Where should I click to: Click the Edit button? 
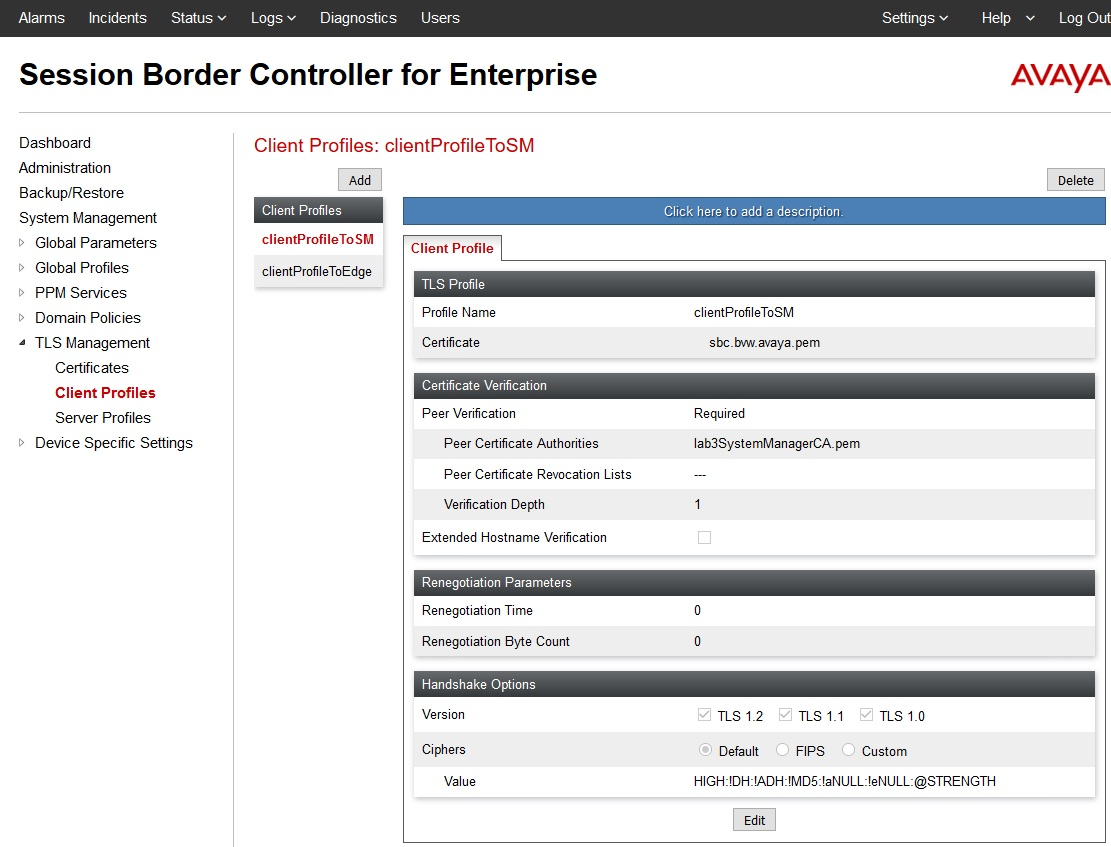754,820
